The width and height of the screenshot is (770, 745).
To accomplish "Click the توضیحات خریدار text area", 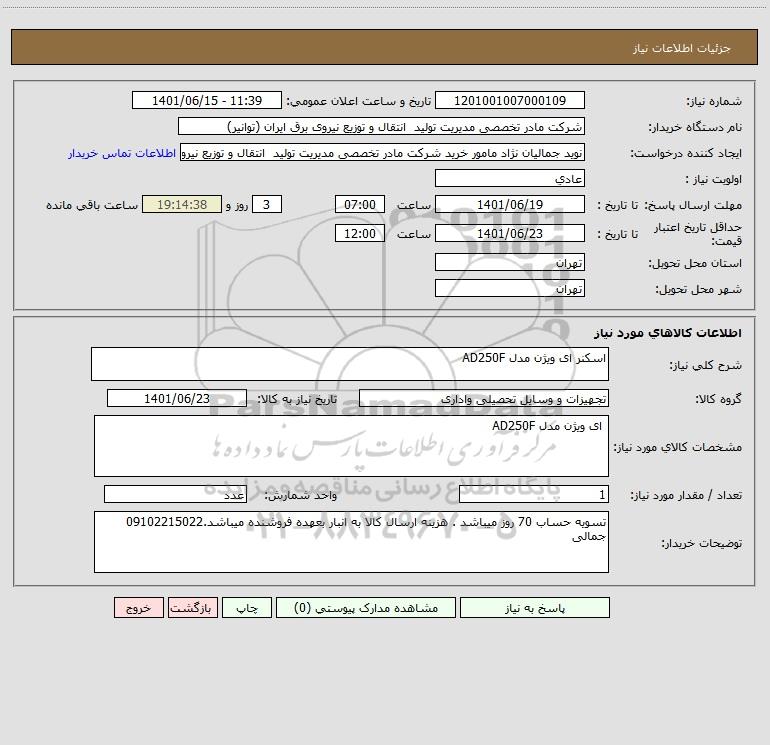I will pyautogui.click(x=351, y=542).
